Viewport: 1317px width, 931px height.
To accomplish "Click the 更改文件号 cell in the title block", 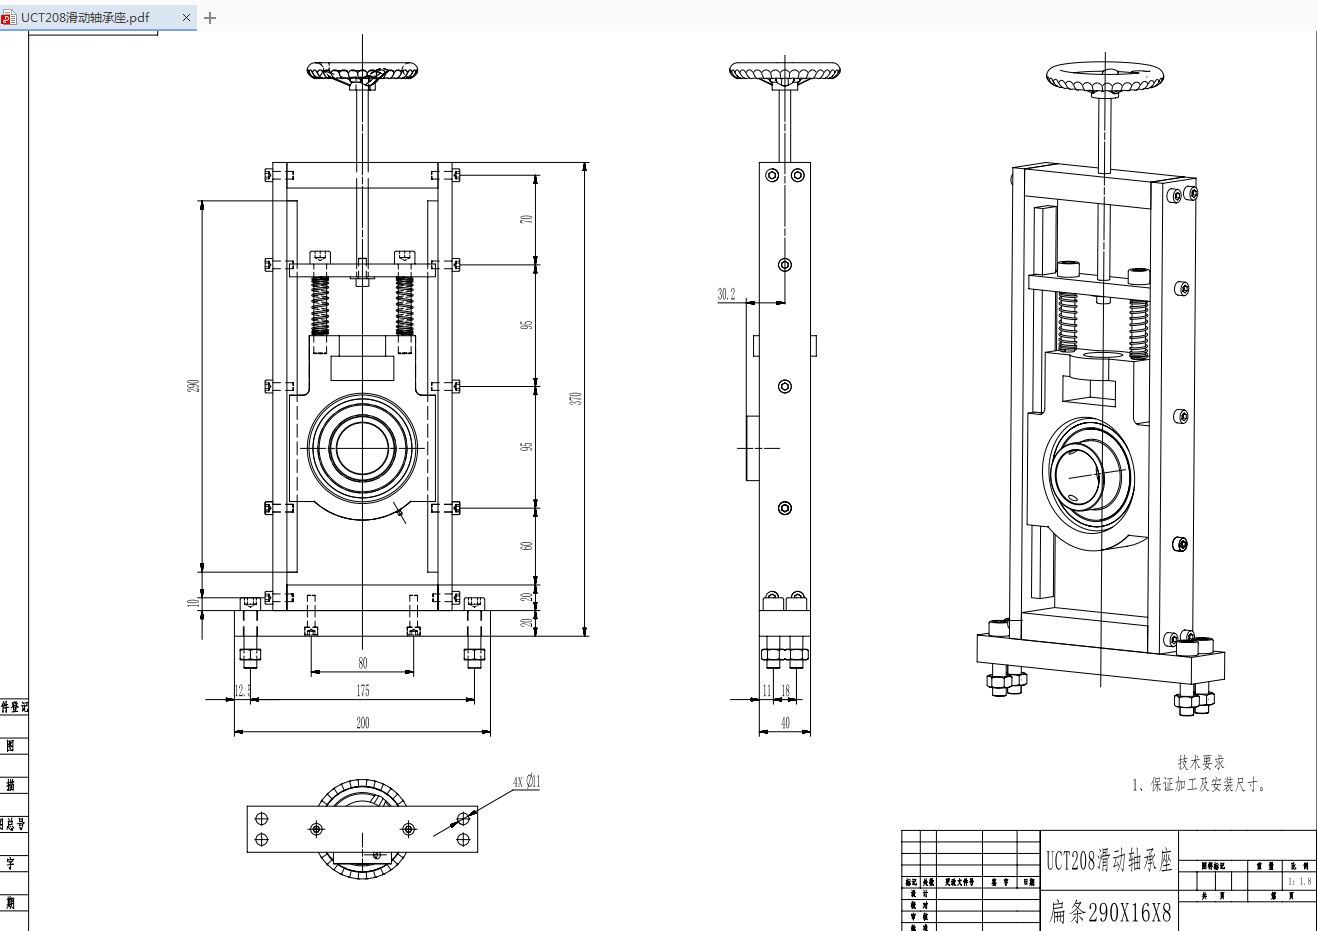I will [x=959, y=882].
